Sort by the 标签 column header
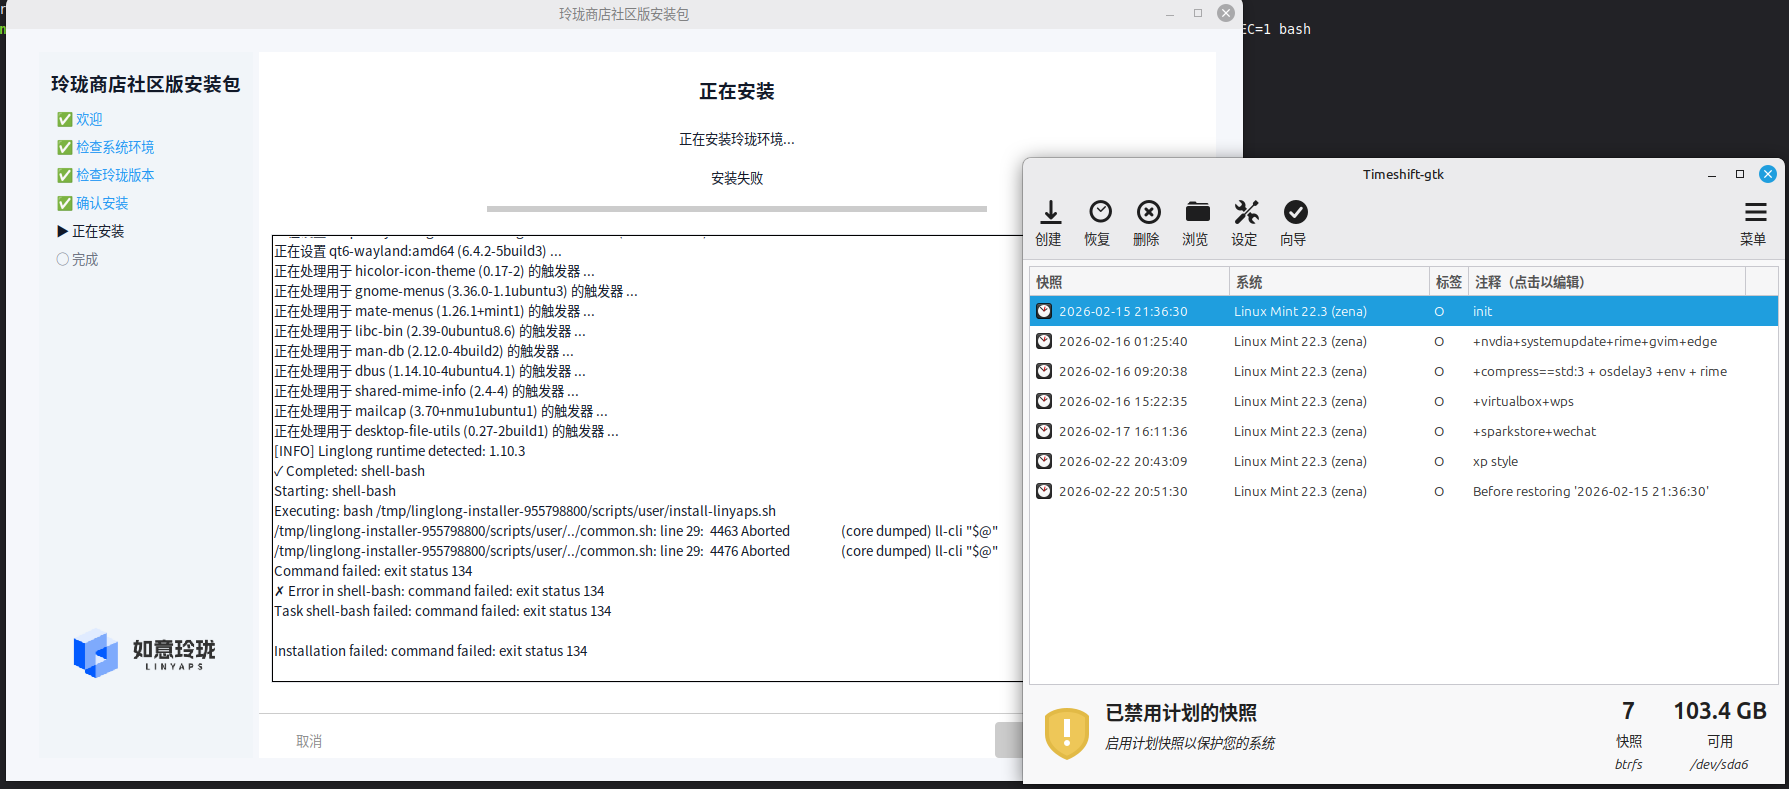The width and height of the screenshot is (1789, 789). point(1449,282)
